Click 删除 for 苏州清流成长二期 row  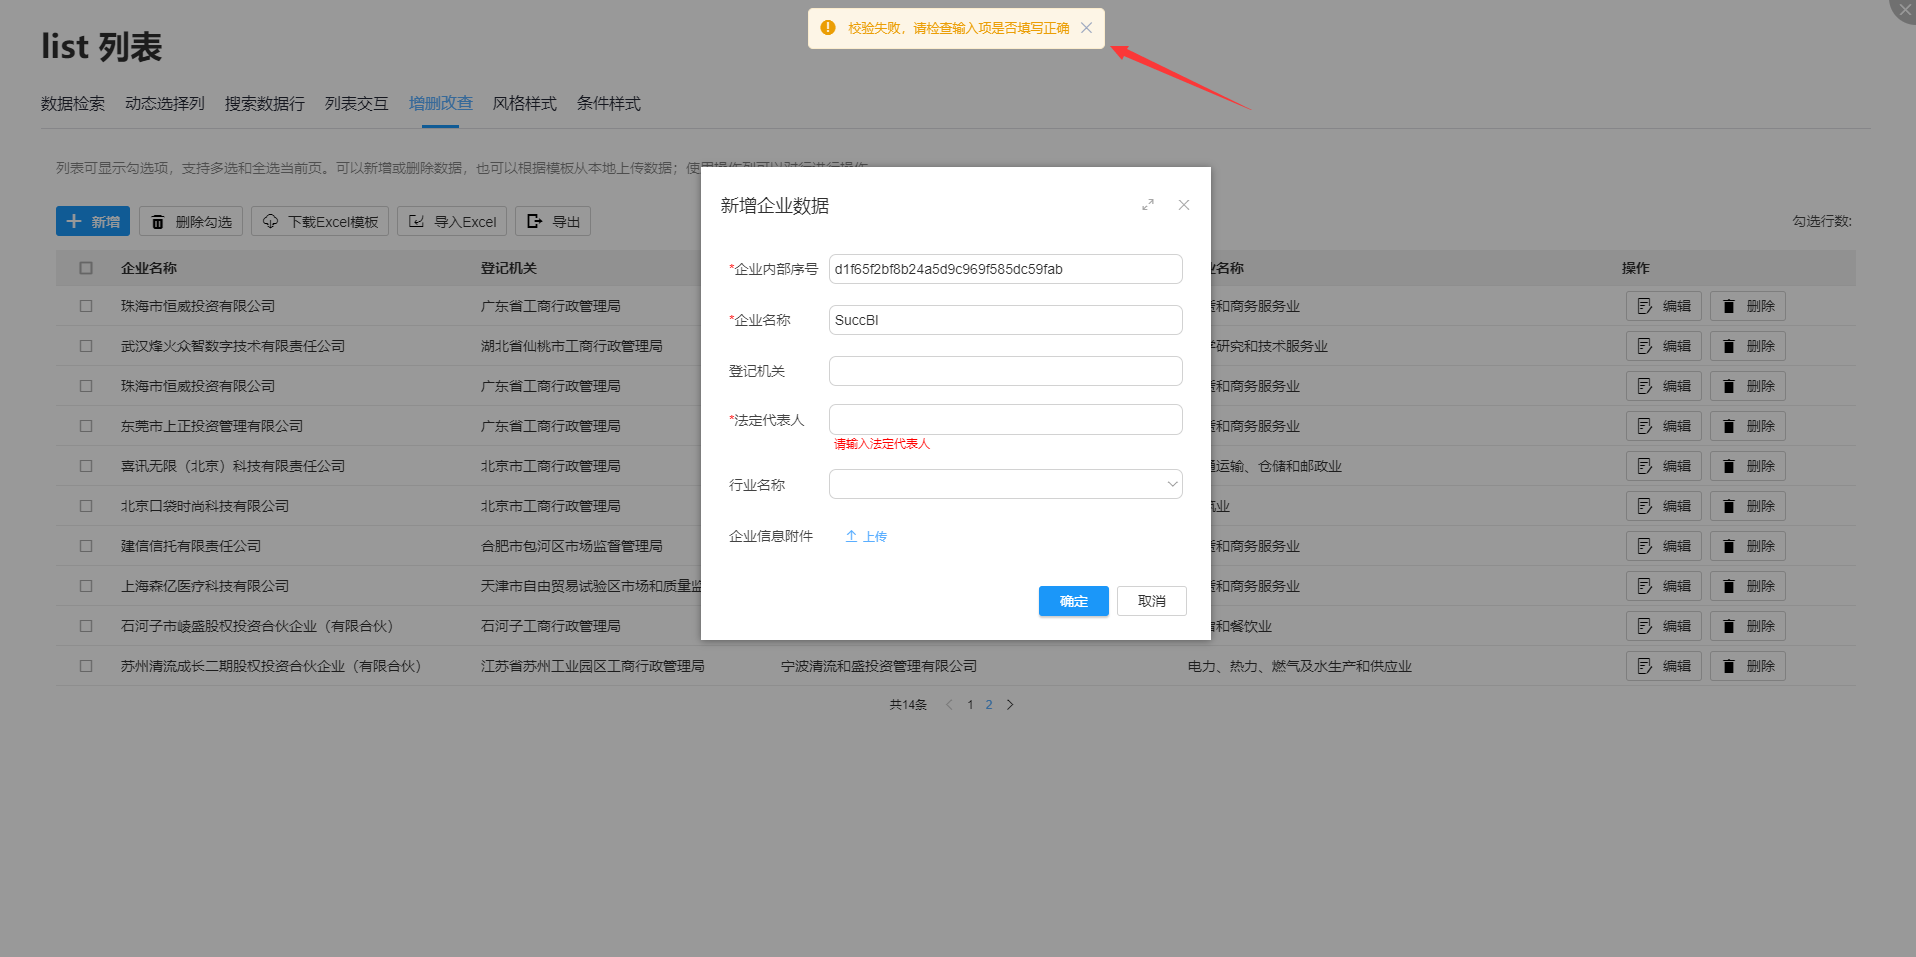[1748, 667]
